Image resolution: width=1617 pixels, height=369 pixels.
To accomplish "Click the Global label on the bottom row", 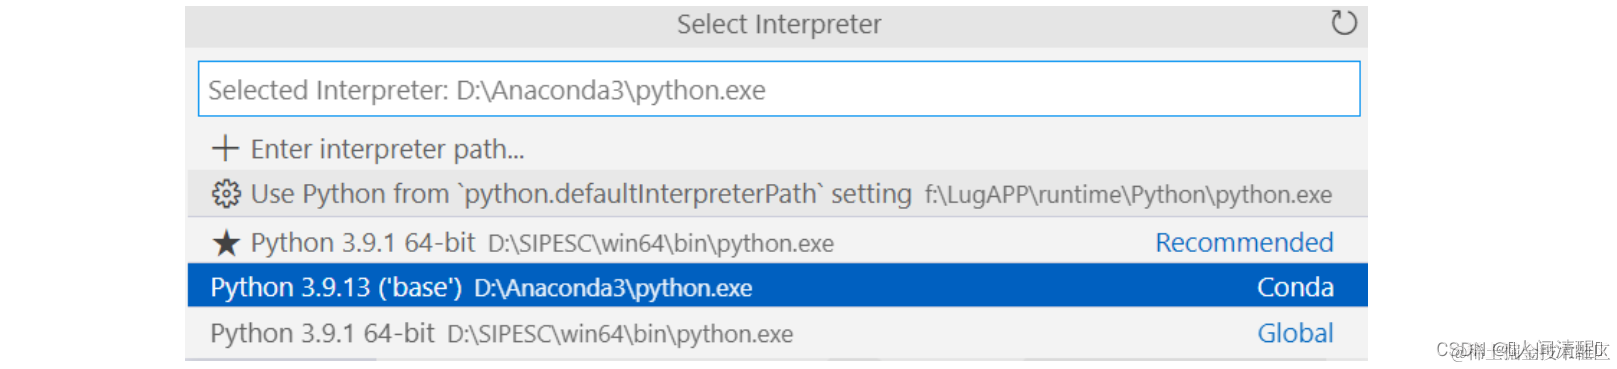I will tap(1295, 333).
